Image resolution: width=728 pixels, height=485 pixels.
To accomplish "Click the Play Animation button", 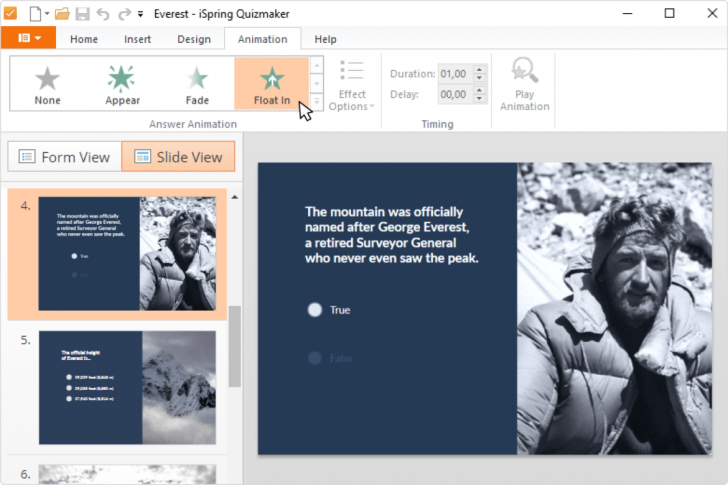I will point(525,85).
